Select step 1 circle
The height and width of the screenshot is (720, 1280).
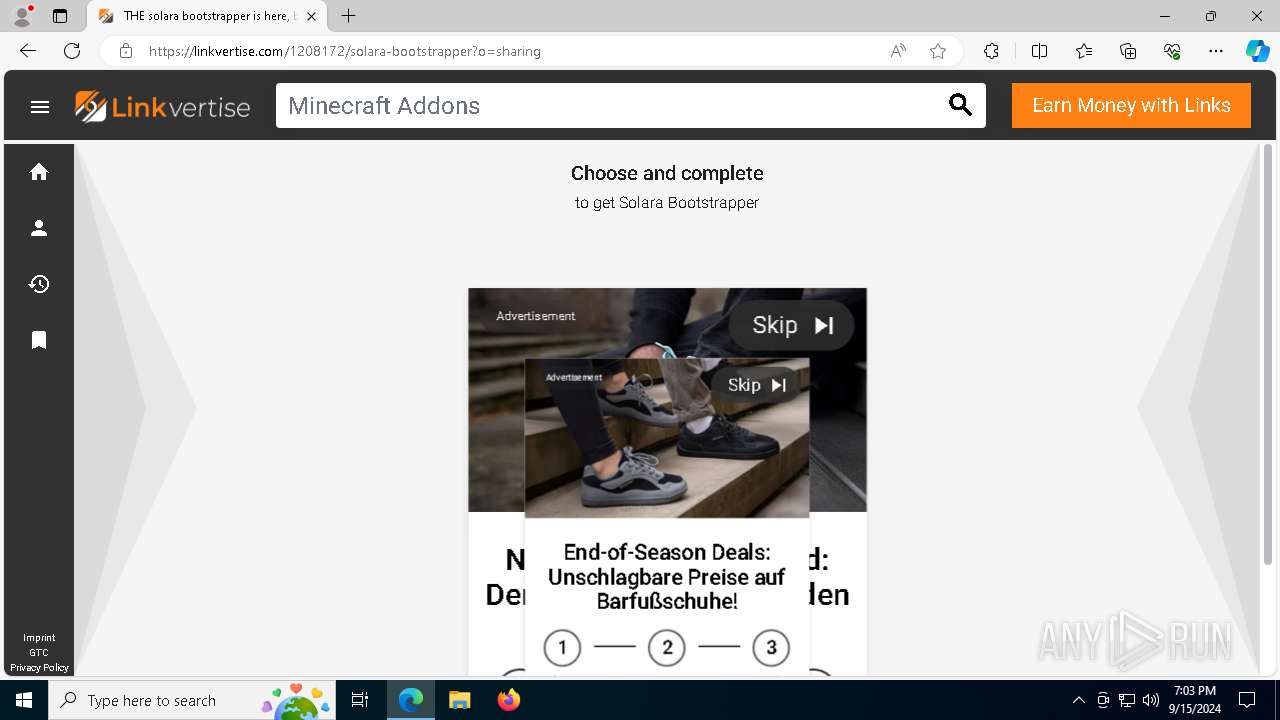click(x=562, y=648)
